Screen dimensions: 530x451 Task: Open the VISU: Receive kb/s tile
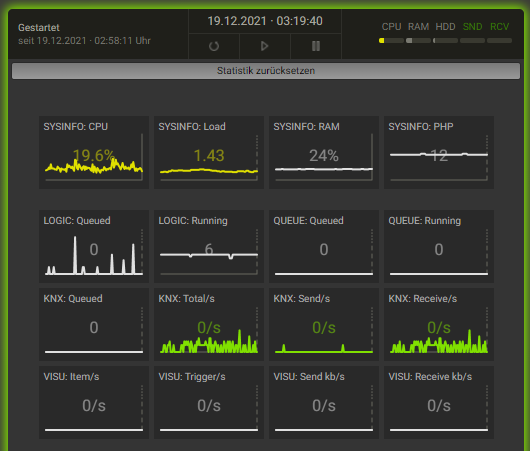tap(439, 403)
